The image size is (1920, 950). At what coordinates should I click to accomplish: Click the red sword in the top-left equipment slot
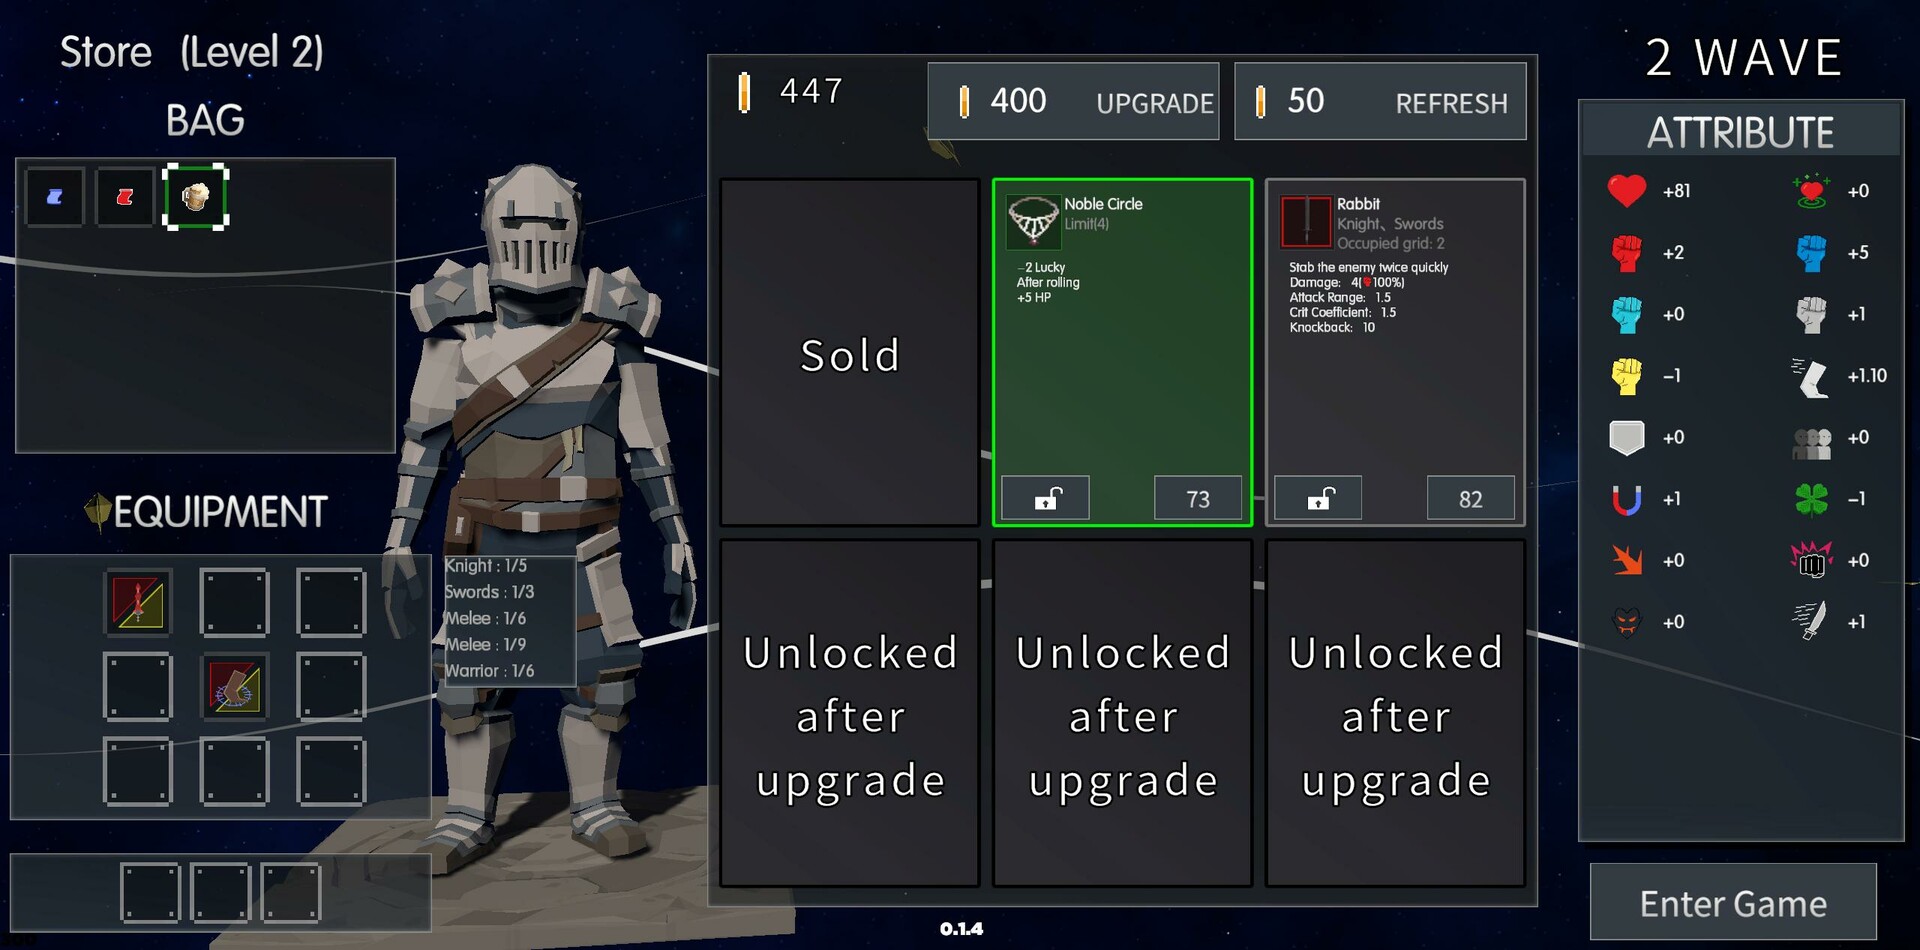(x=138, y=603)
